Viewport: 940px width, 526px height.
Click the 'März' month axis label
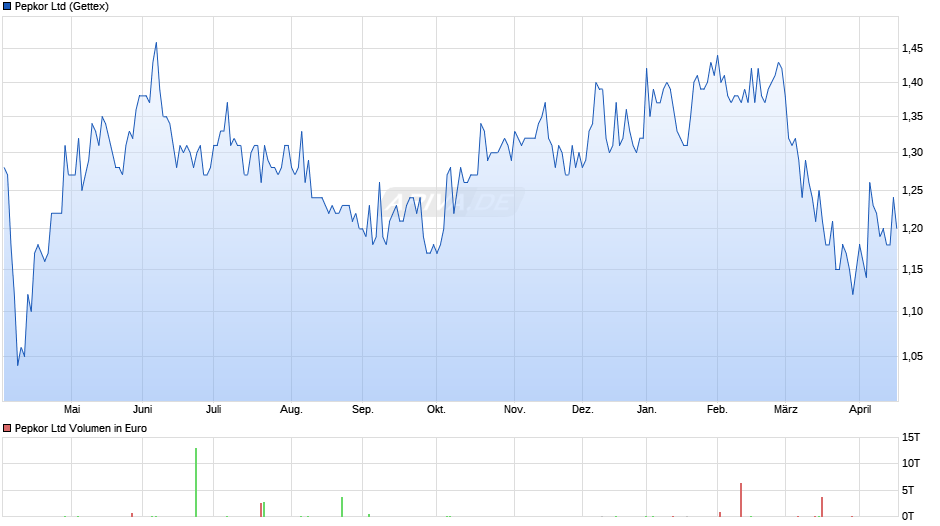(785, 409)
